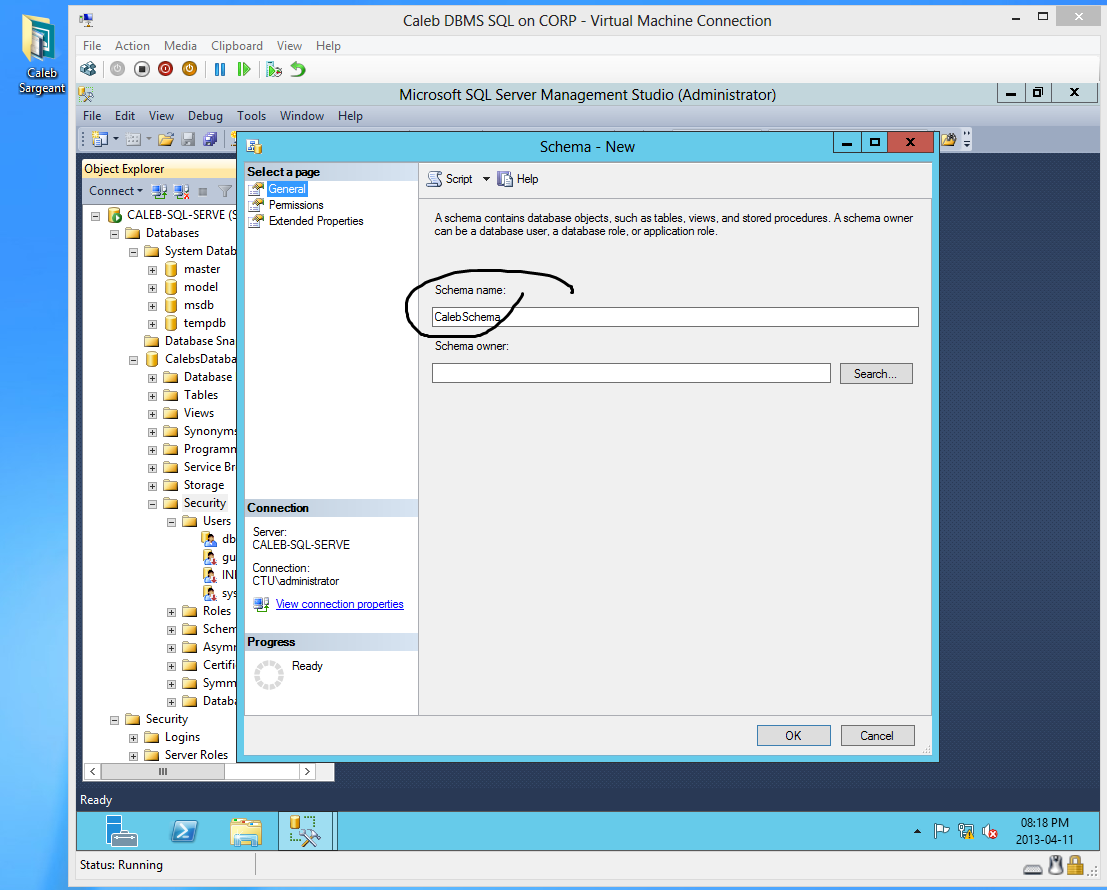Click the green Revert VM icon
Viewport: 1107px width, 890px height.
[298, 69]
